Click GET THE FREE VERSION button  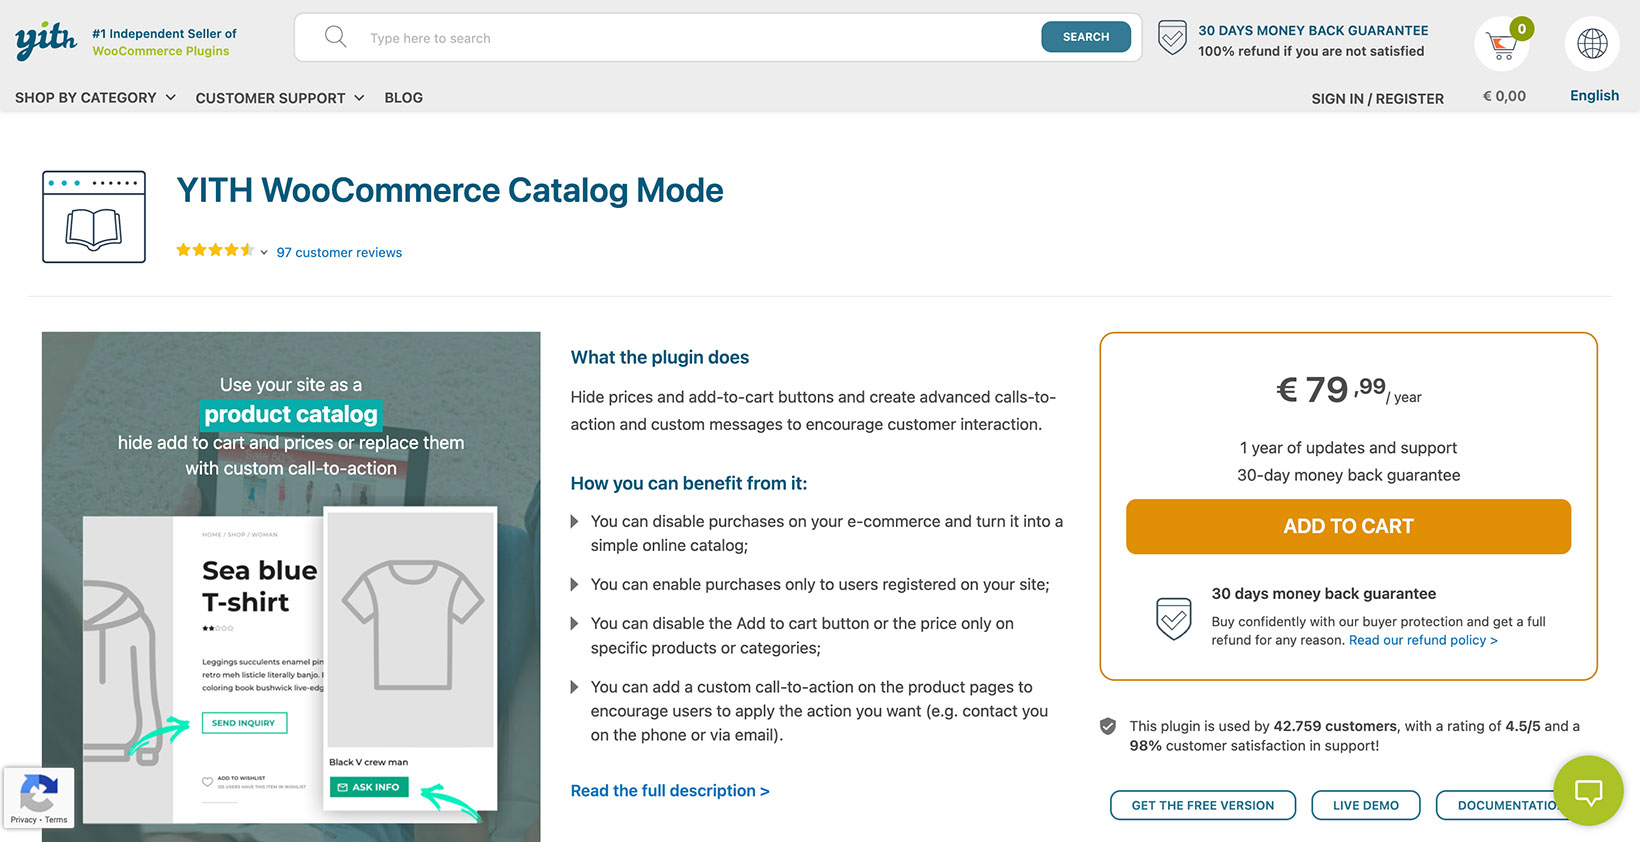click(1202, 805)
